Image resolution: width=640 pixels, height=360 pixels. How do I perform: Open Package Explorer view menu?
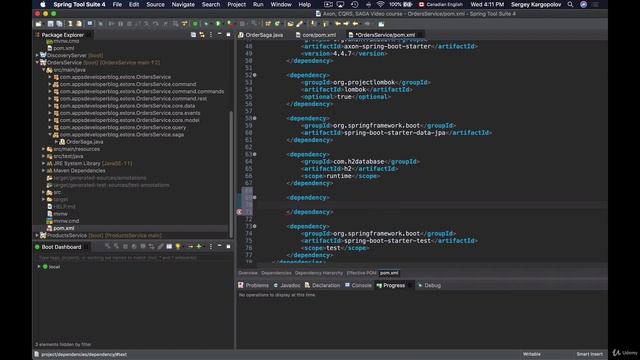tap(211, 35)
